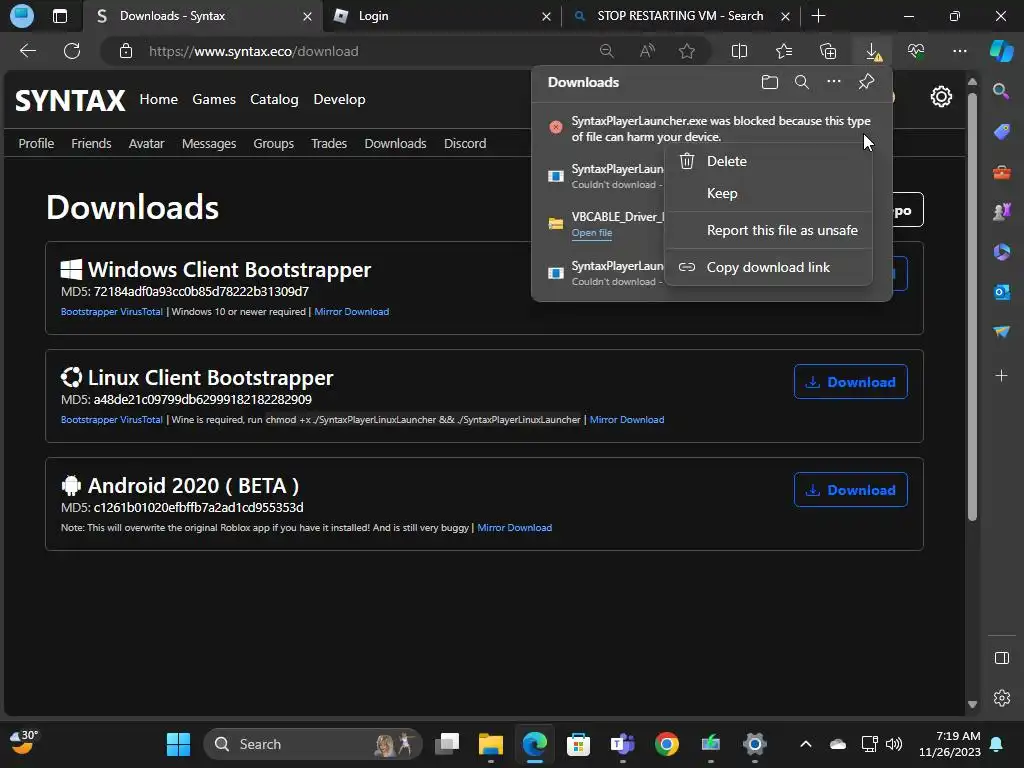Download the Android 2020 BETA client
This screenshot has height=768, width=1024.
point(850,490)
